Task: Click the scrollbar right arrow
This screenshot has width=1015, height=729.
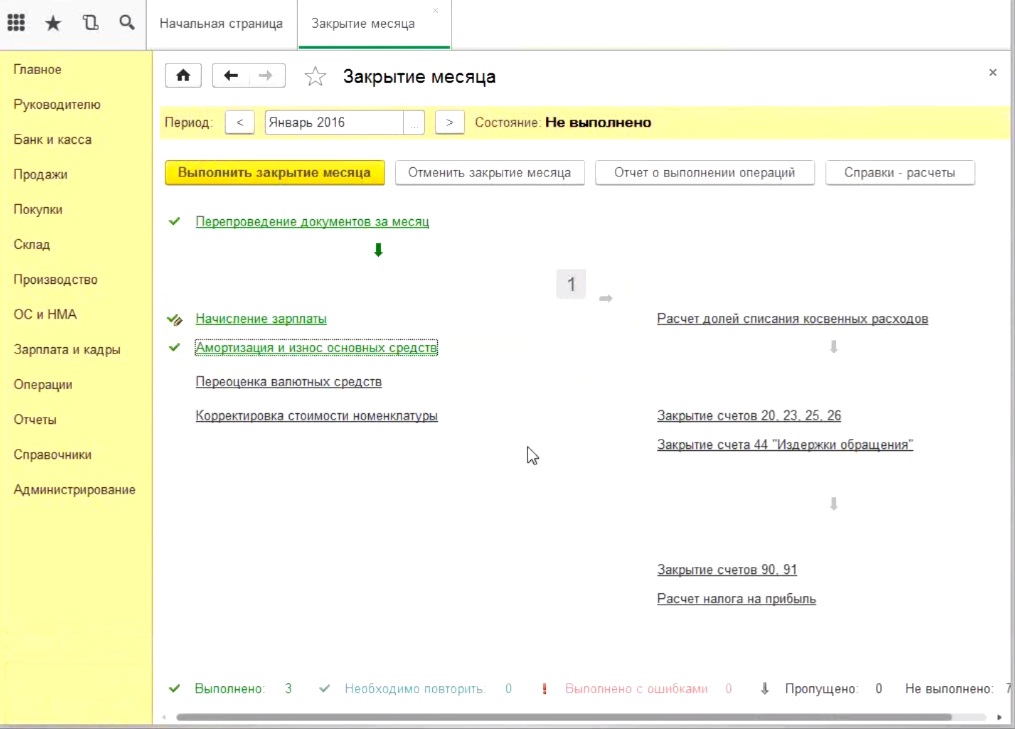Action: 999,717
